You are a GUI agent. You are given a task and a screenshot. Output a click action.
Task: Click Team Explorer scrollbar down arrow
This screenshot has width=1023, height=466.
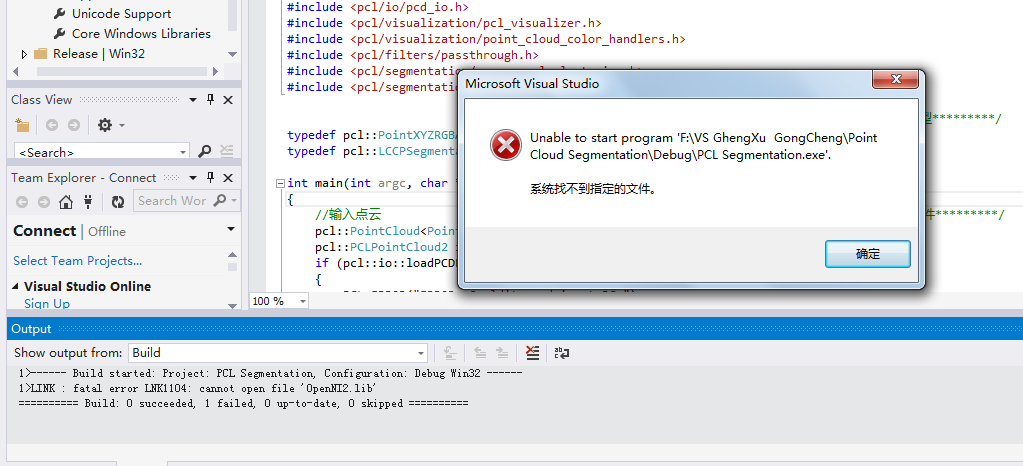232,305
